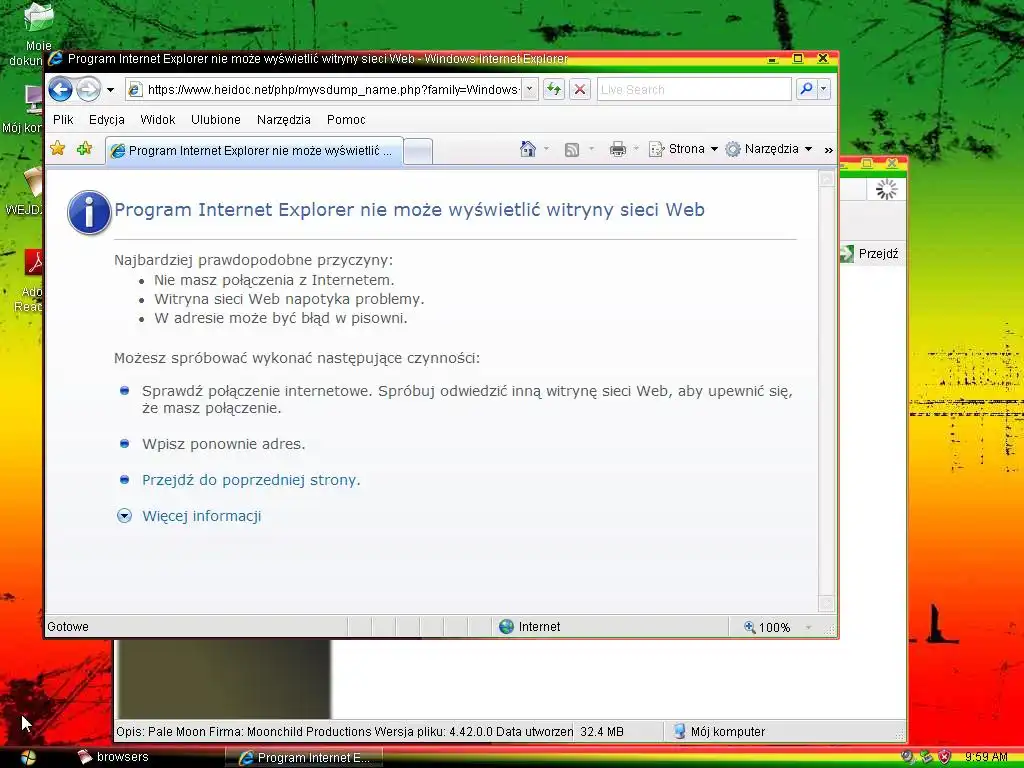Open the Narzędzia menu in menu bar
This screenshot has height=768, width=1024.
283,120
